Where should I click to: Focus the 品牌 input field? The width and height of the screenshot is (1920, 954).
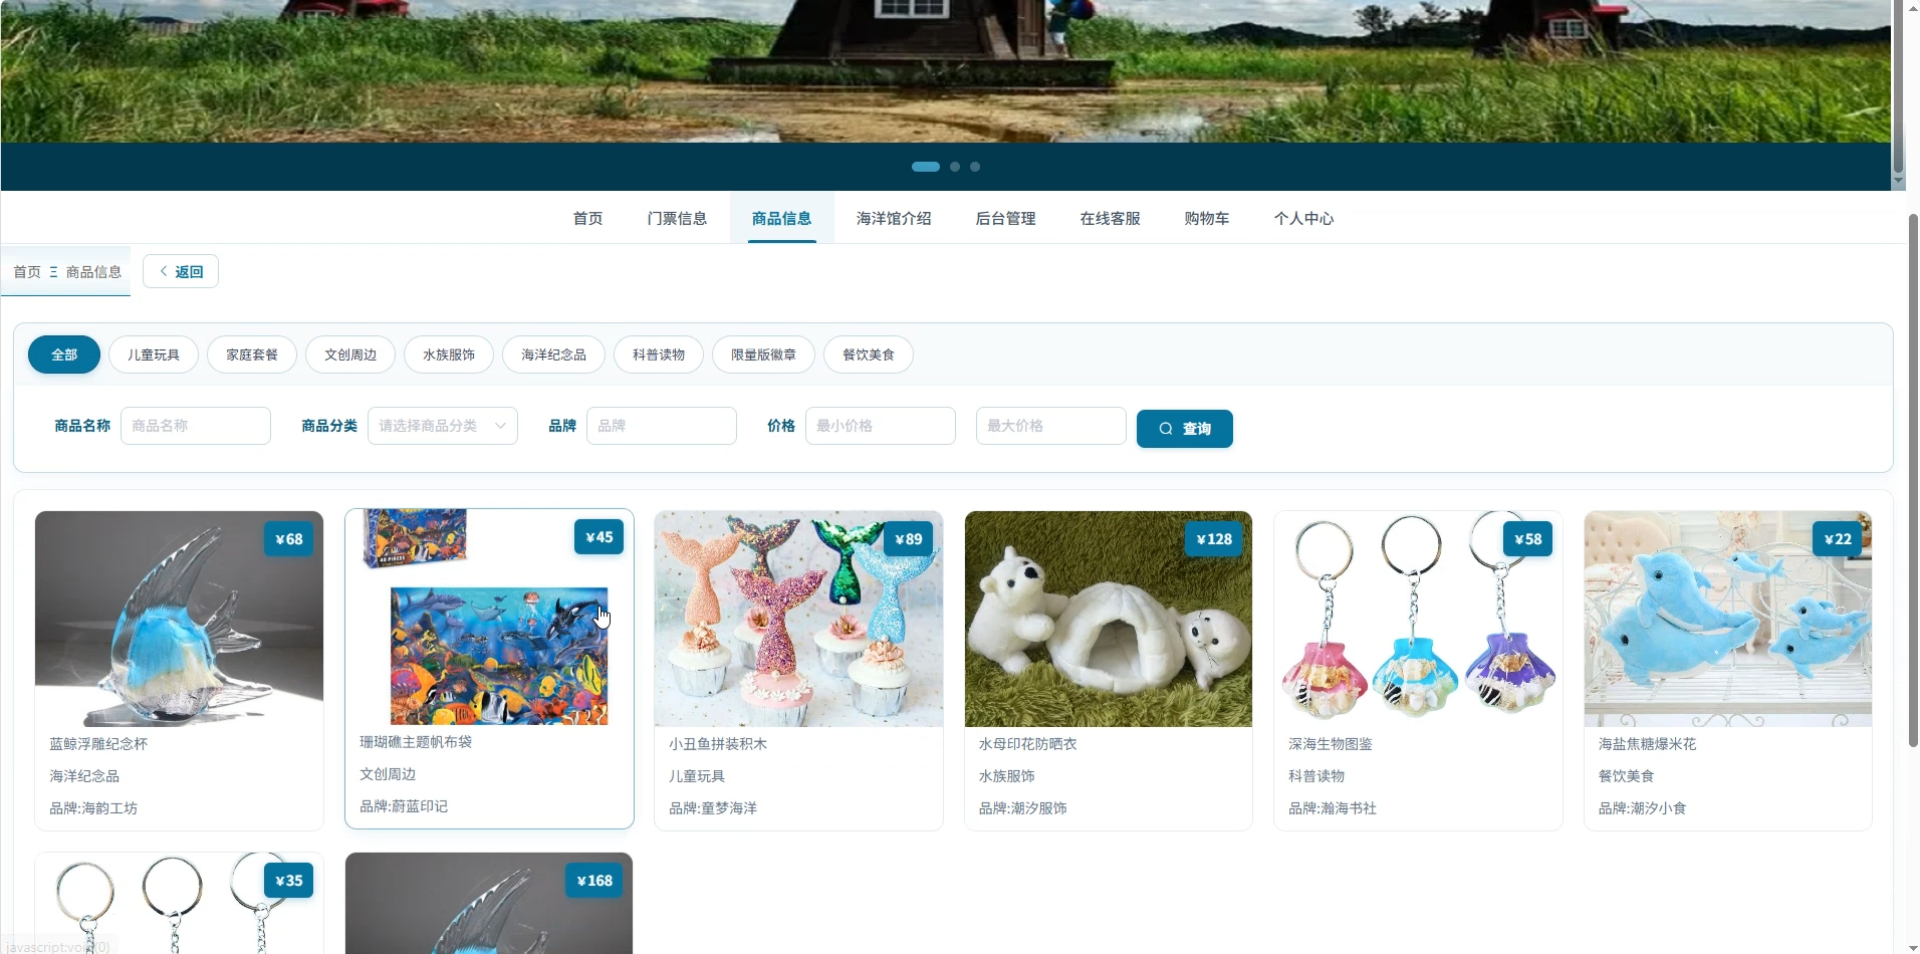(x=662, y=426)
